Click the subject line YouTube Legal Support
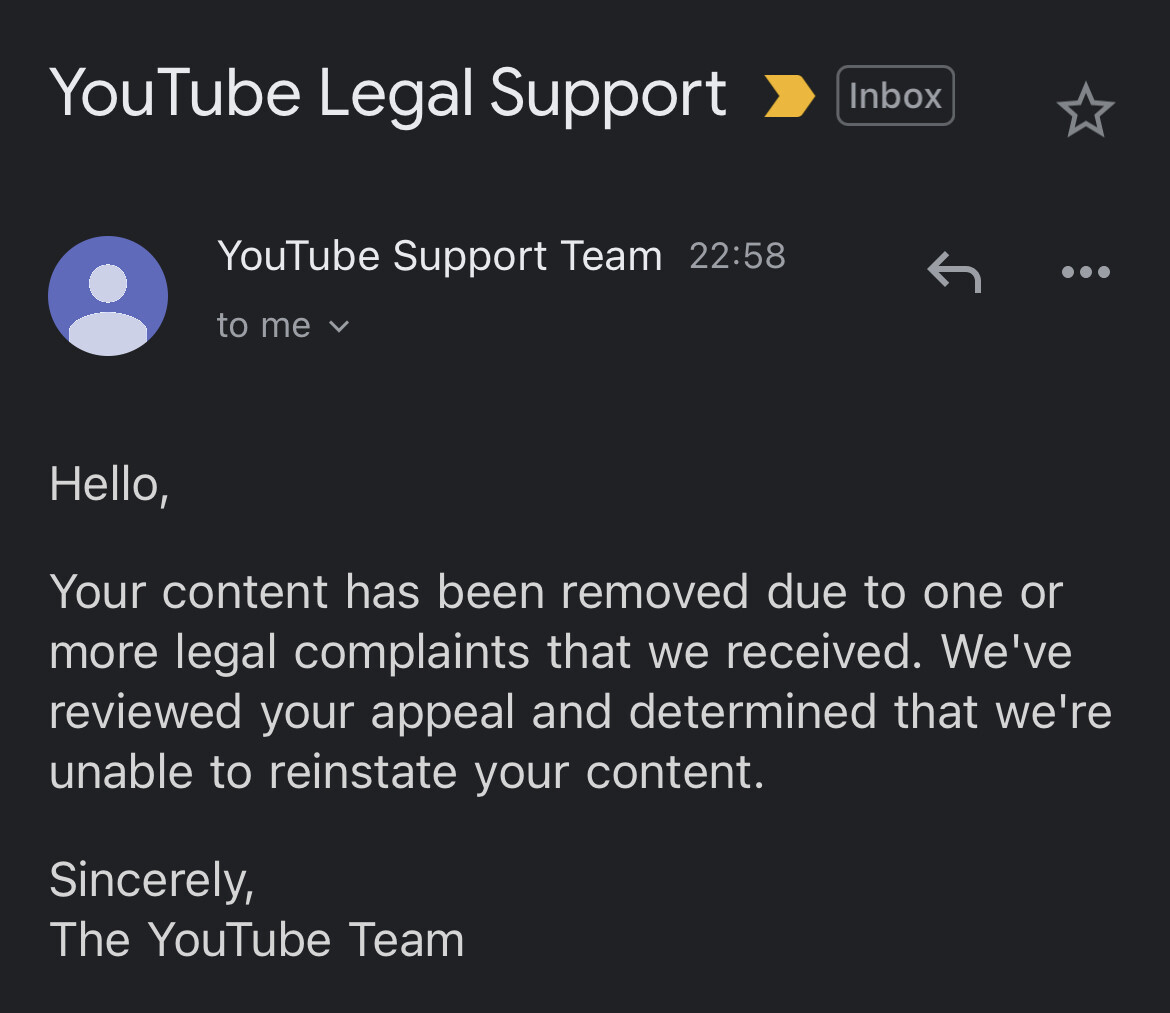 point(388,94)
